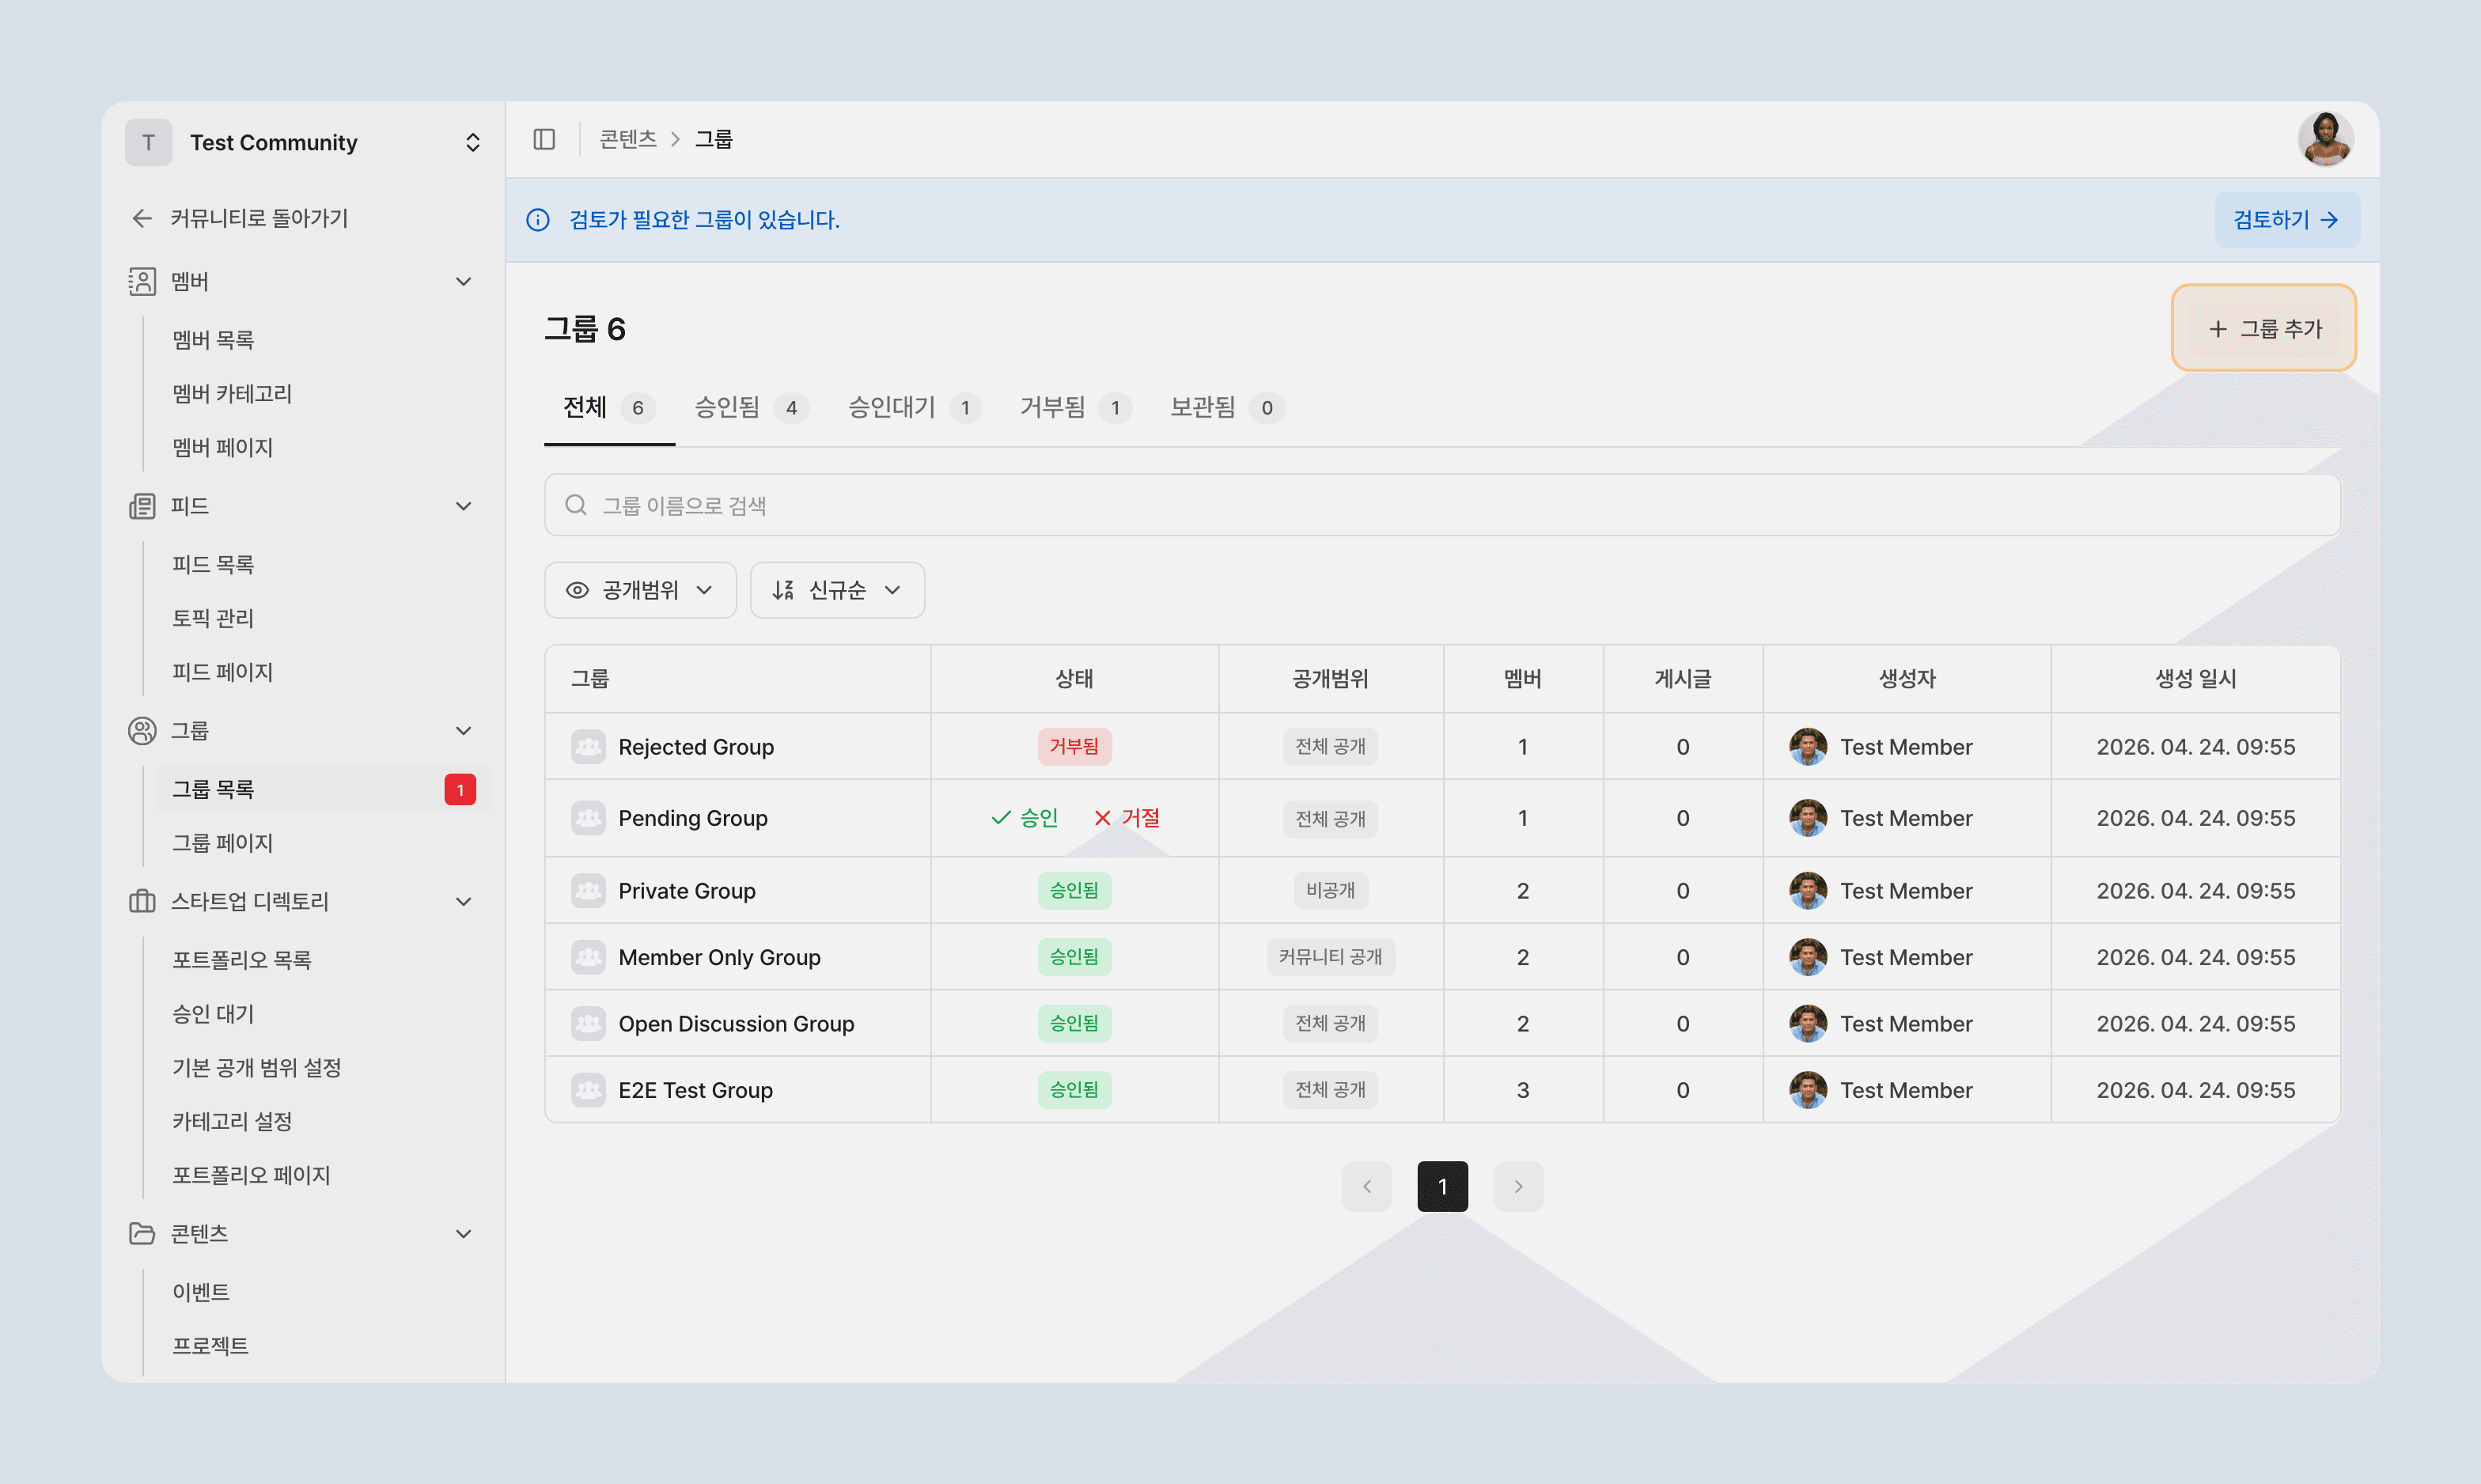
Task: Click the E2E Test Group row icon
Action: click(x=588, y=1090)
